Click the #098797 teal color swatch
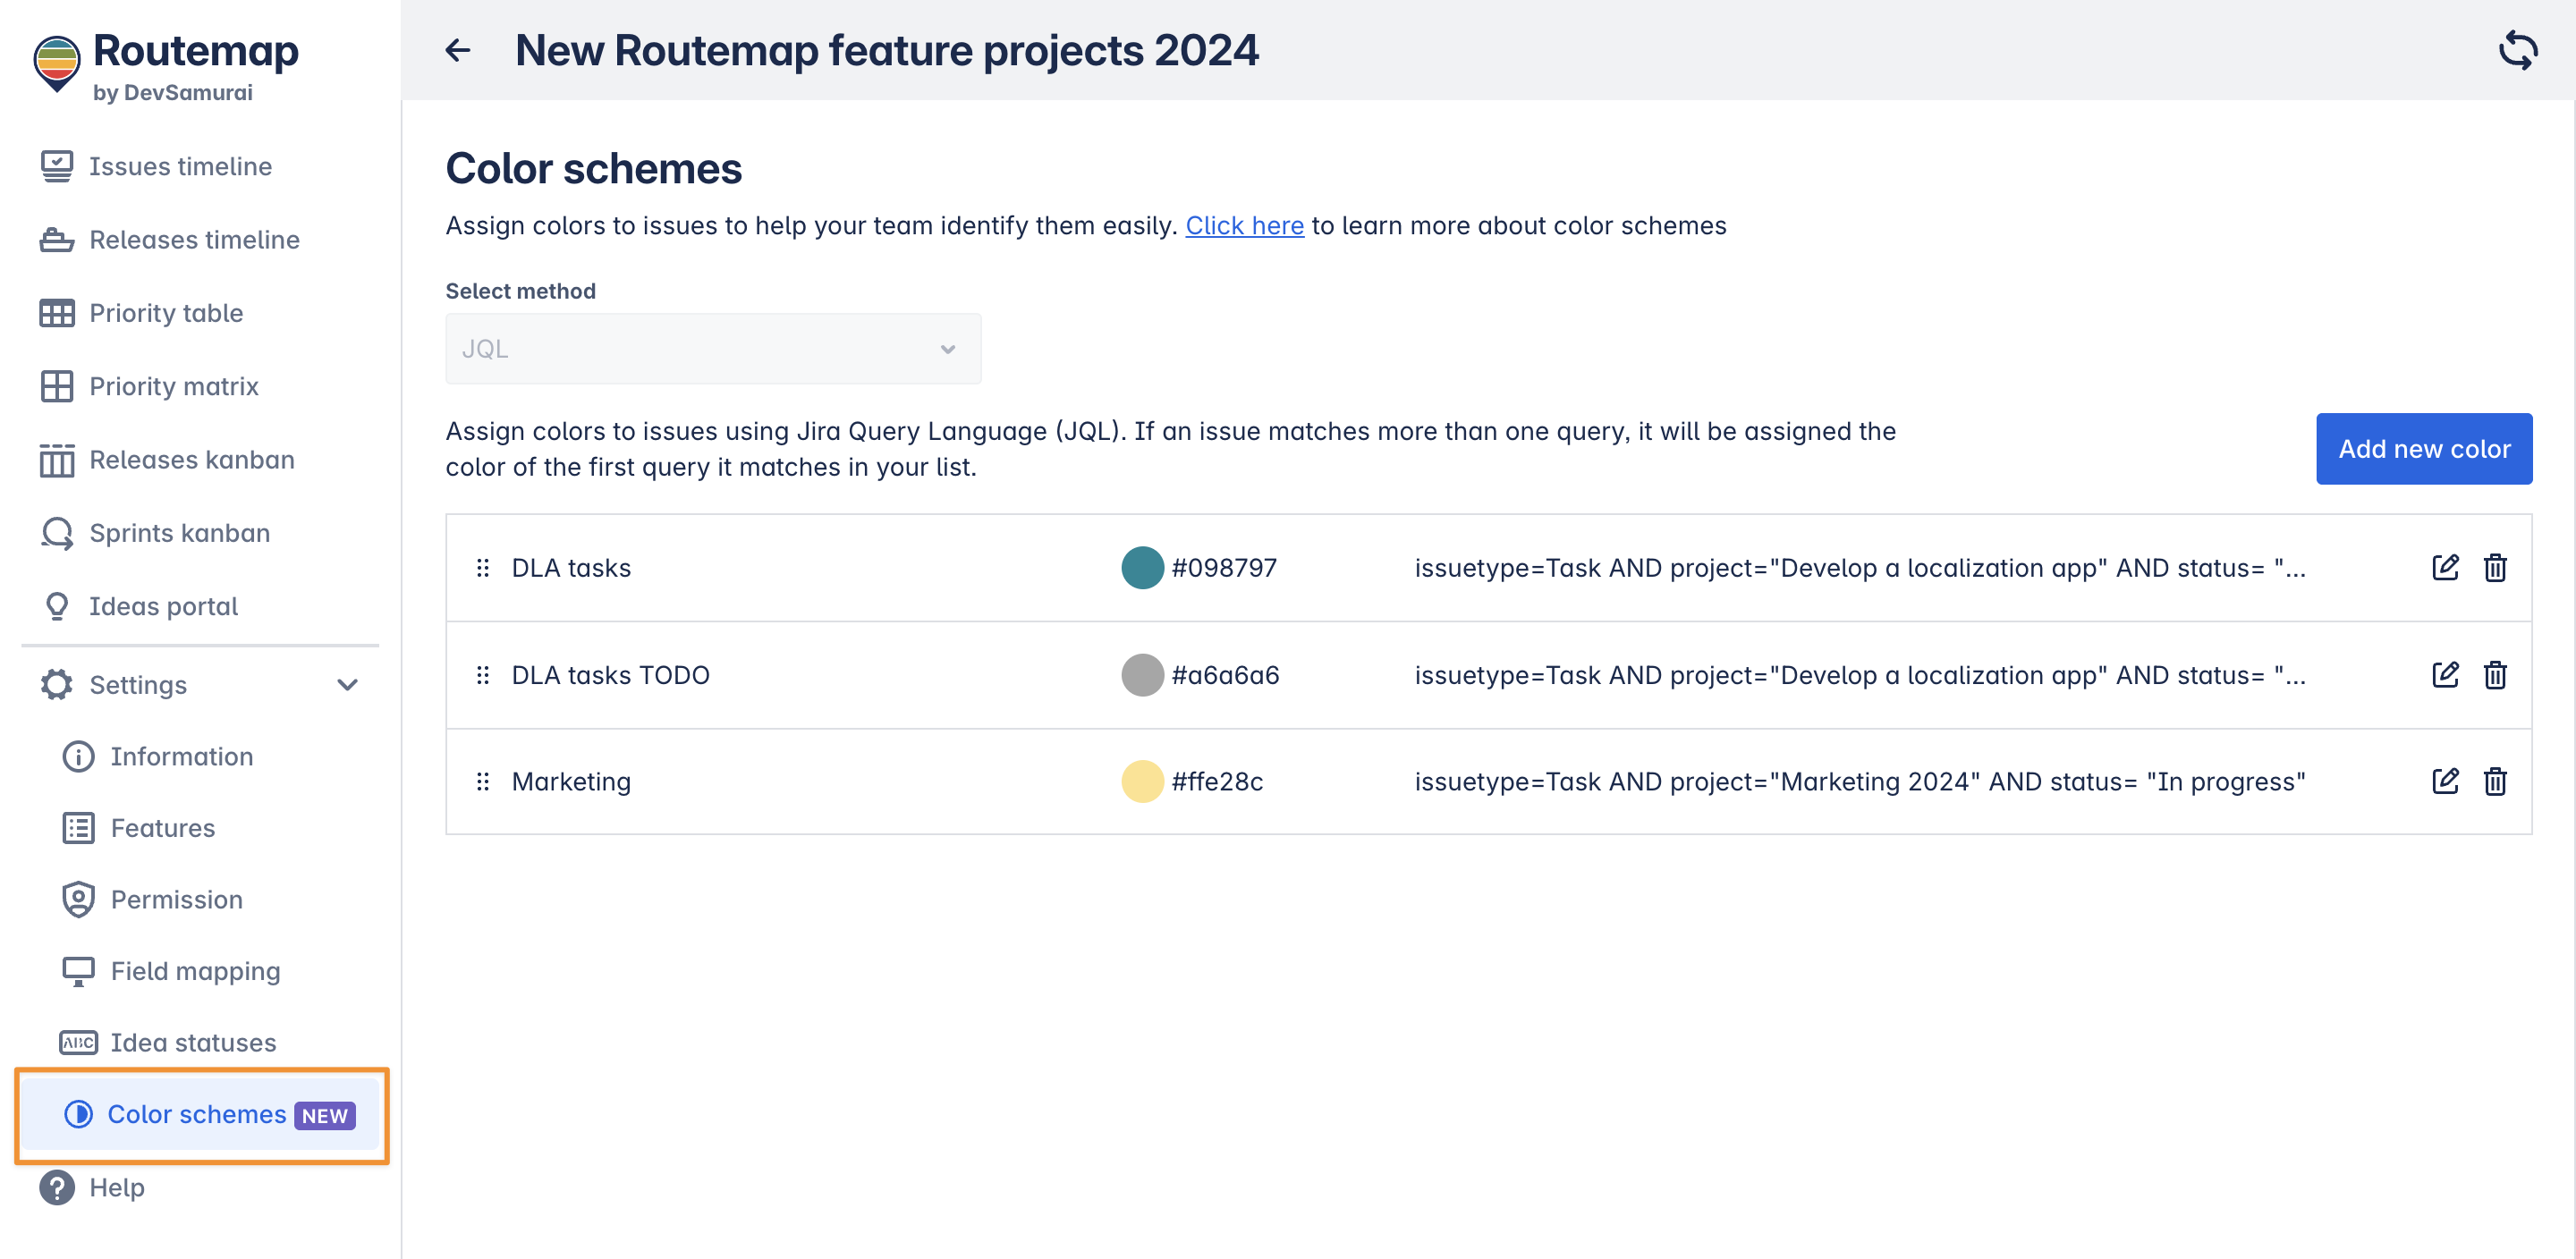This screenshot has width=2576, height=1259. click(1142, 567)
